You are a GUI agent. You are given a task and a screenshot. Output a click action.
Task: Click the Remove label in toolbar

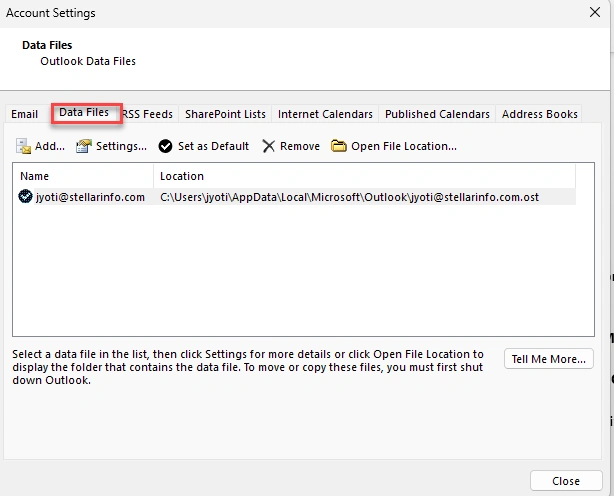pyautogui.click(x=300, y=146)
